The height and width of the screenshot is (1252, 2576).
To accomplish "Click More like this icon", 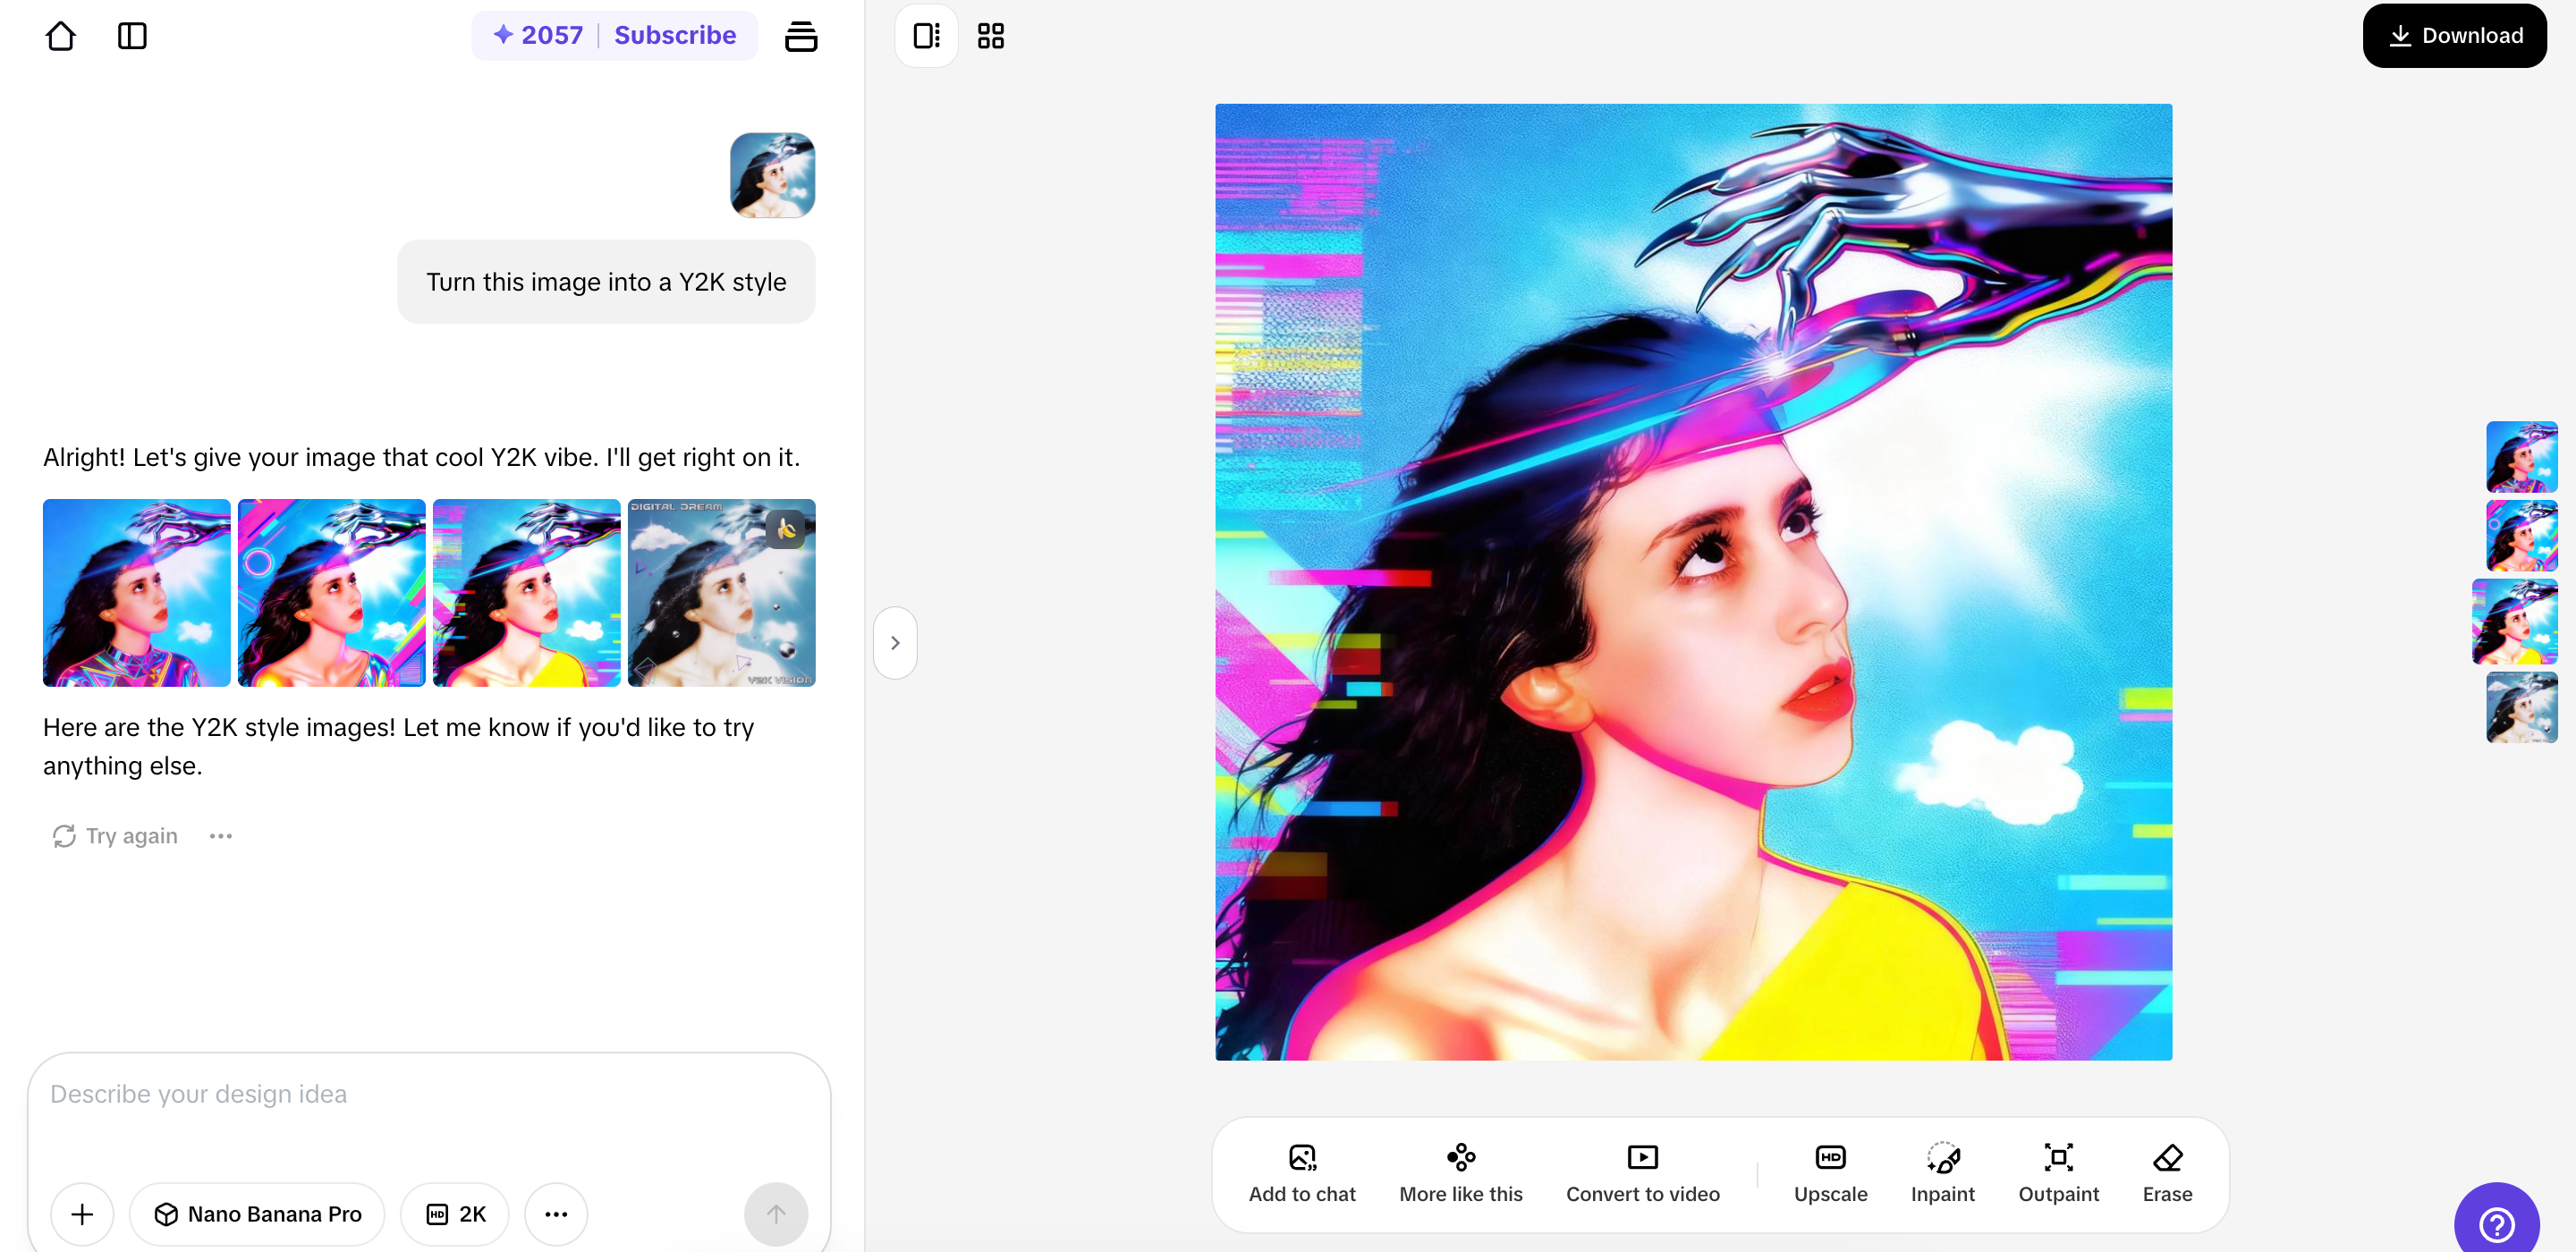I will (1460, 1157).
